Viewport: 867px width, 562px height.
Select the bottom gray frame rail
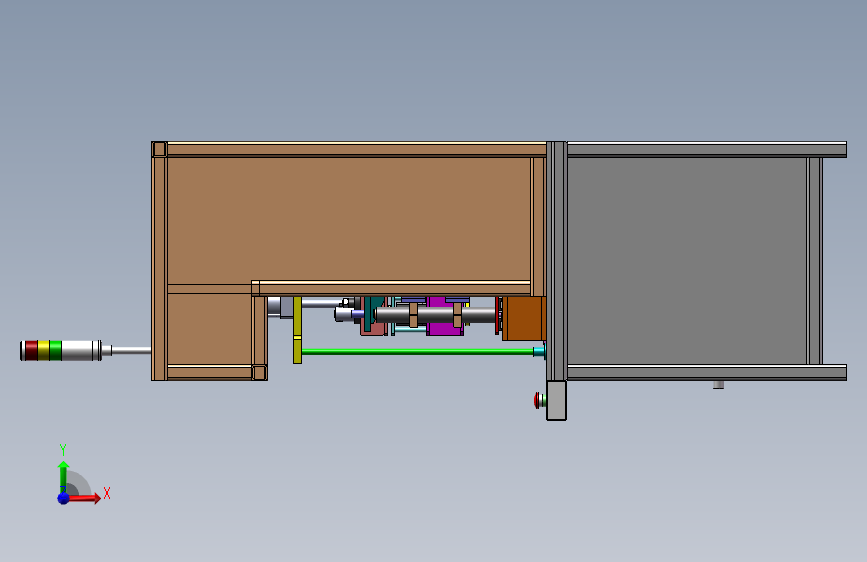(707, 372)
